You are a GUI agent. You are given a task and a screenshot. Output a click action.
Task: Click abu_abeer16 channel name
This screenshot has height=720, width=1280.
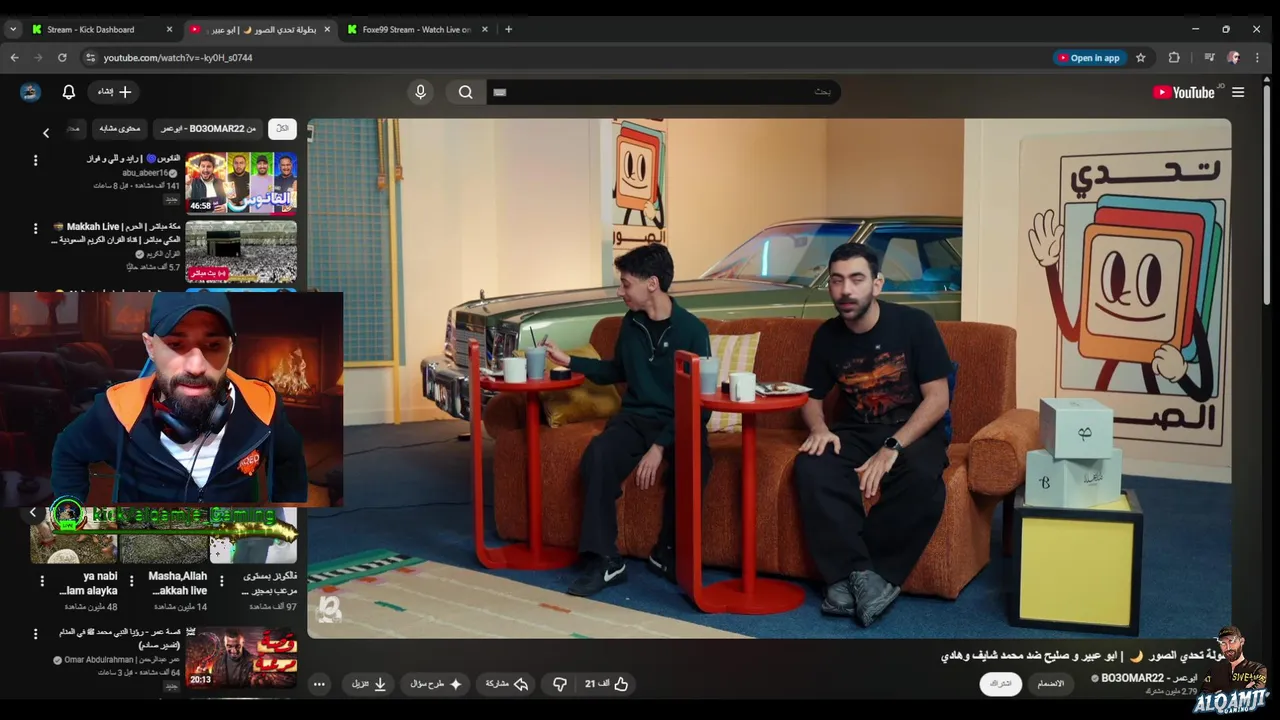tap(145, 173)
